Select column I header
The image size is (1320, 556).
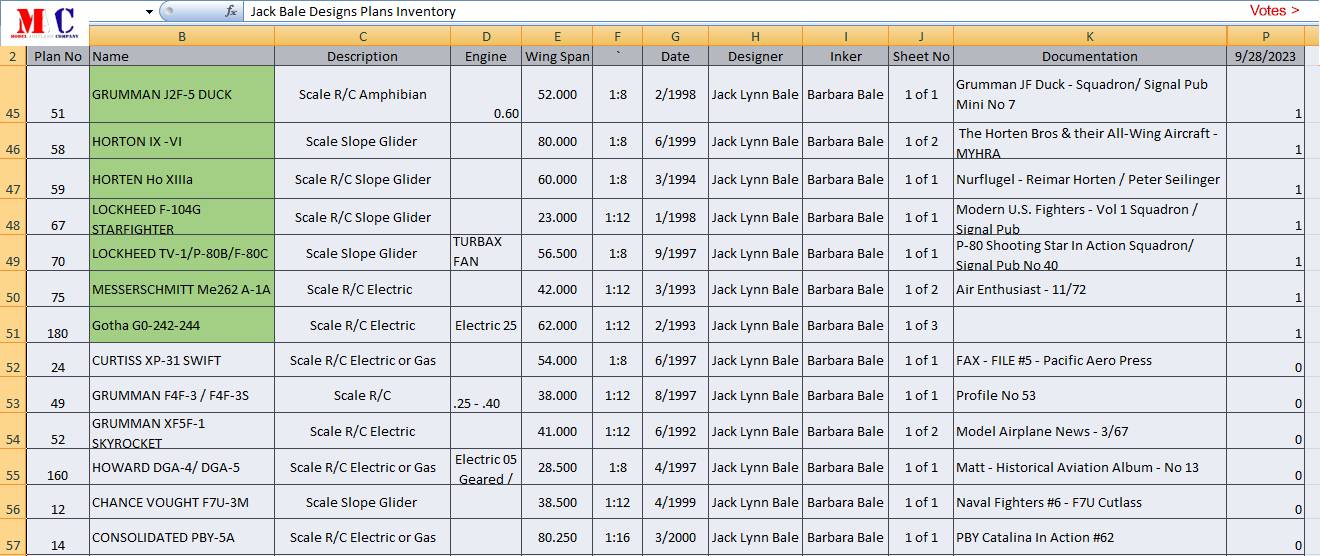pos(846,36)
